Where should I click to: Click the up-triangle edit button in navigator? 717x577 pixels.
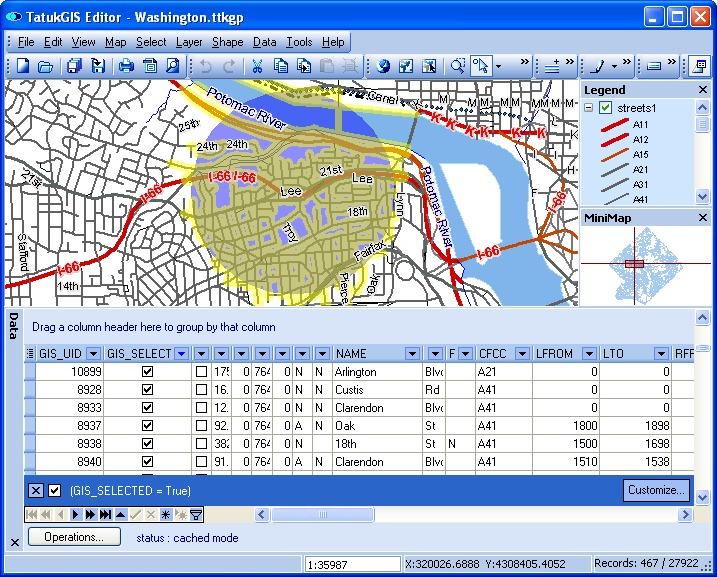pos(121,515)
